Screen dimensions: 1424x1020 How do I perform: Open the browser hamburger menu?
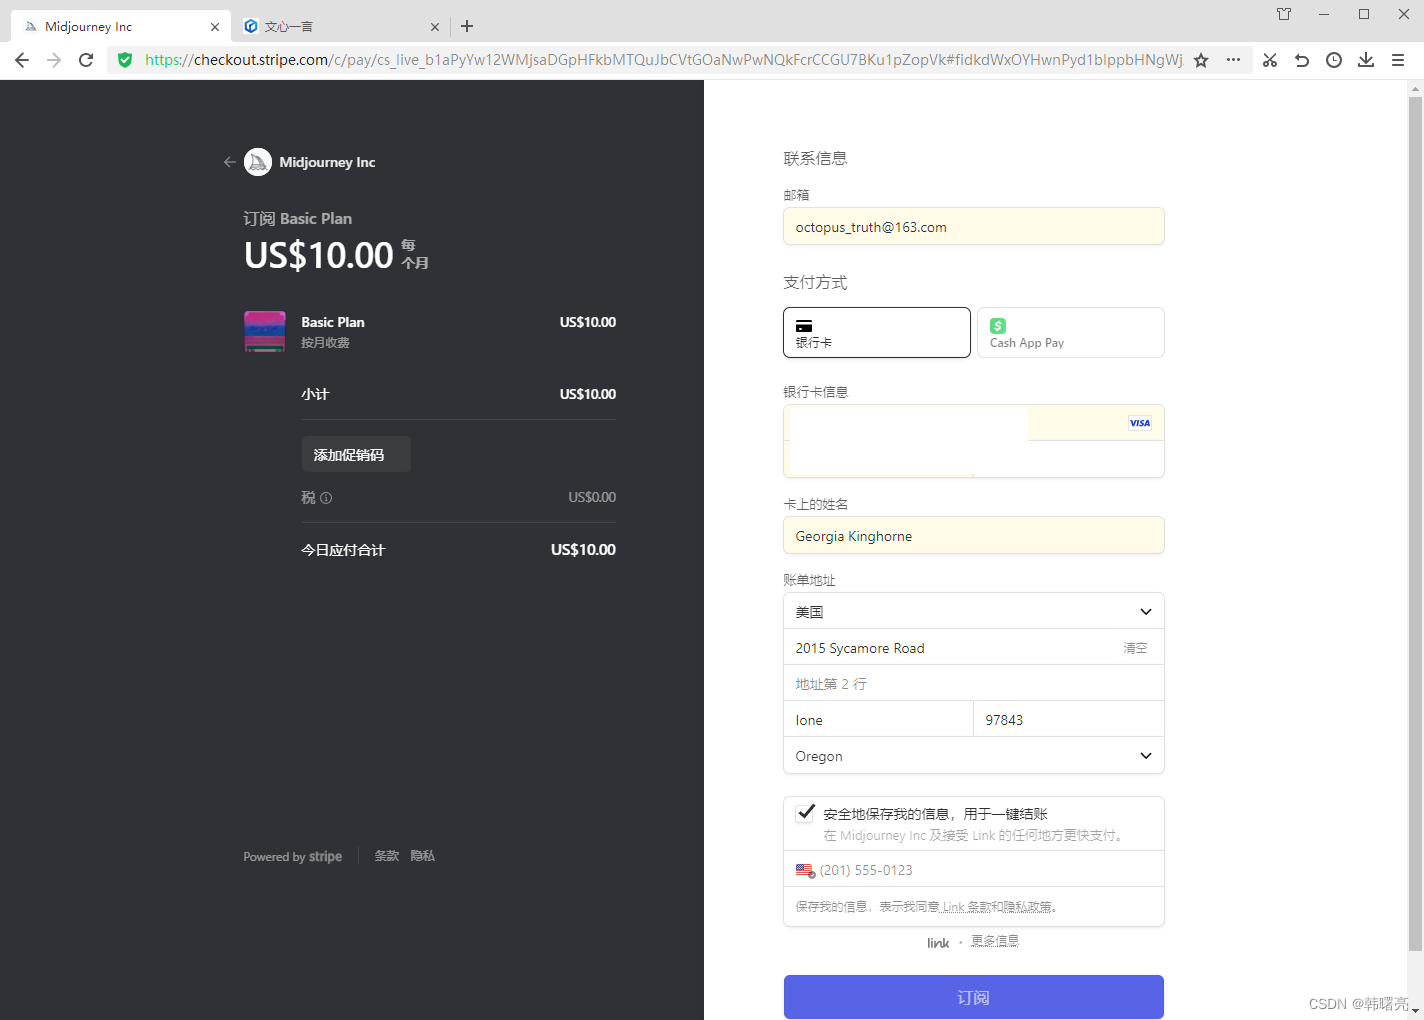point(1398,60)
